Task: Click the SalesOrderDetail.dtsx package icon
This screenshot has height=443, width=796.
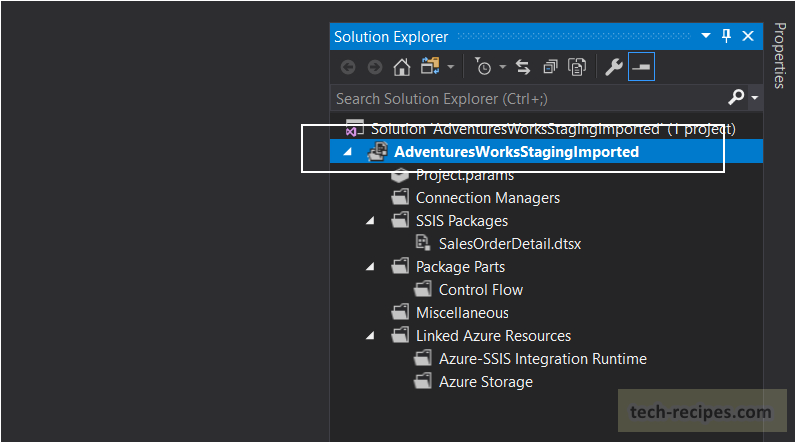Action: point(423,243)
